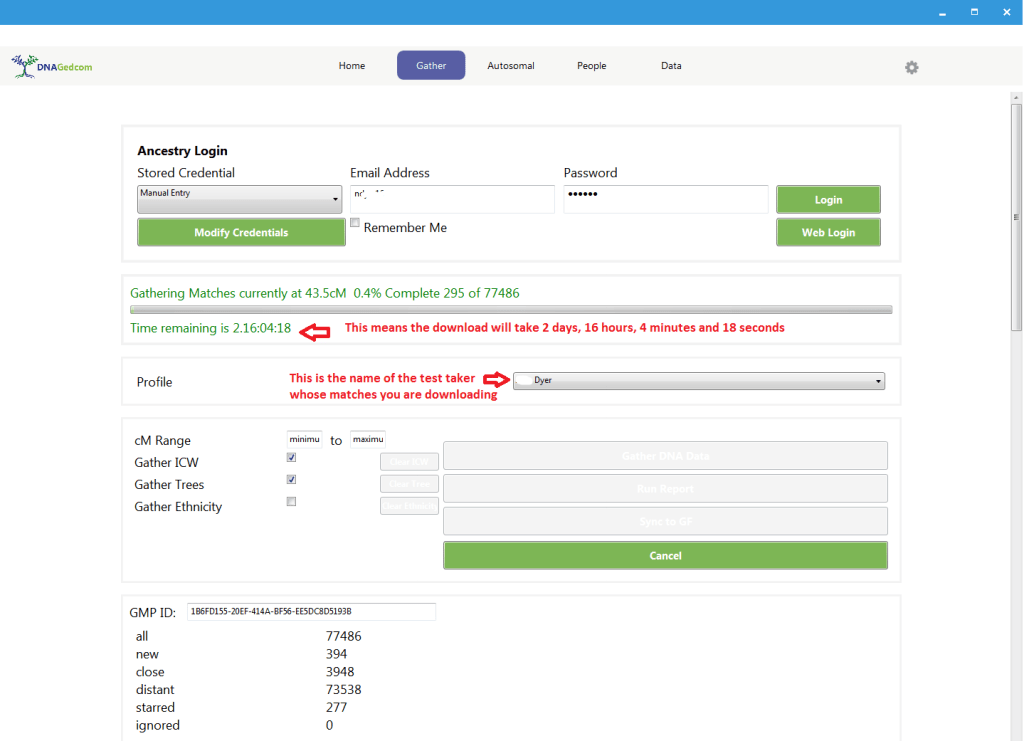The width and height of the screenshot is (1024, 741).
Task: Click the cM Range maximum field
Action: [368, 439]
